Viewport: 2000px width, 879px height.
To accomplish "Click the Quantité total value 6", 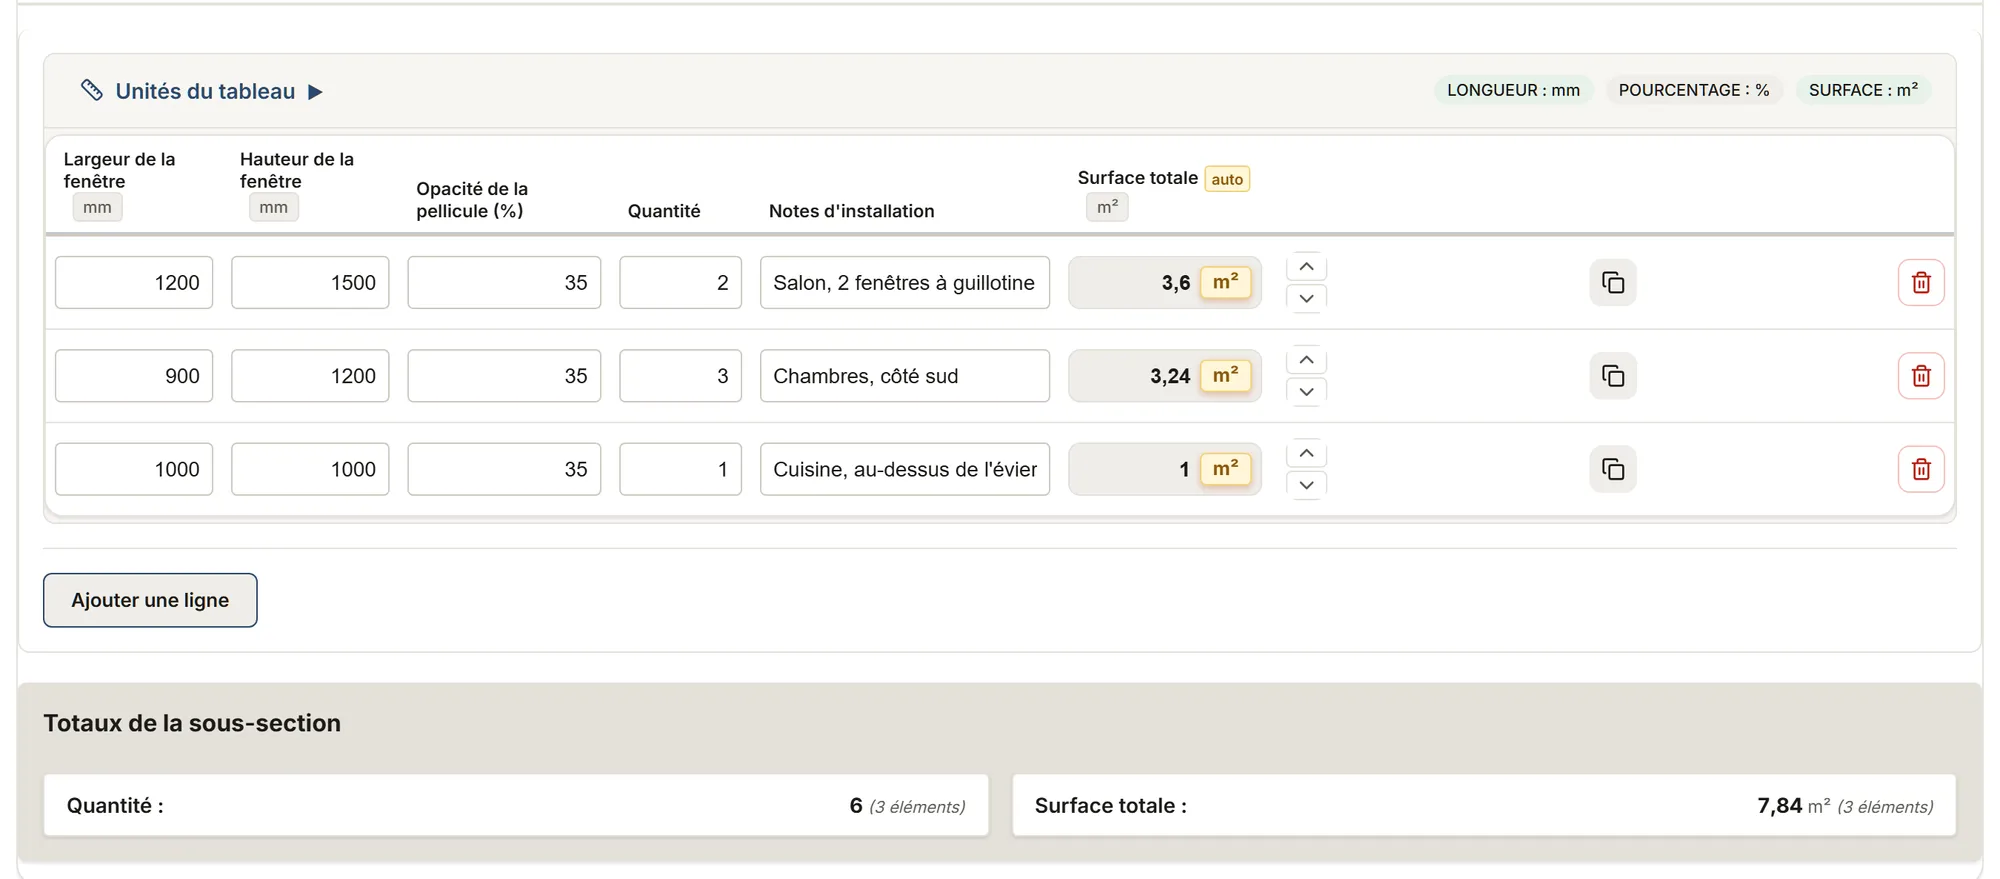I will (856, 806).
